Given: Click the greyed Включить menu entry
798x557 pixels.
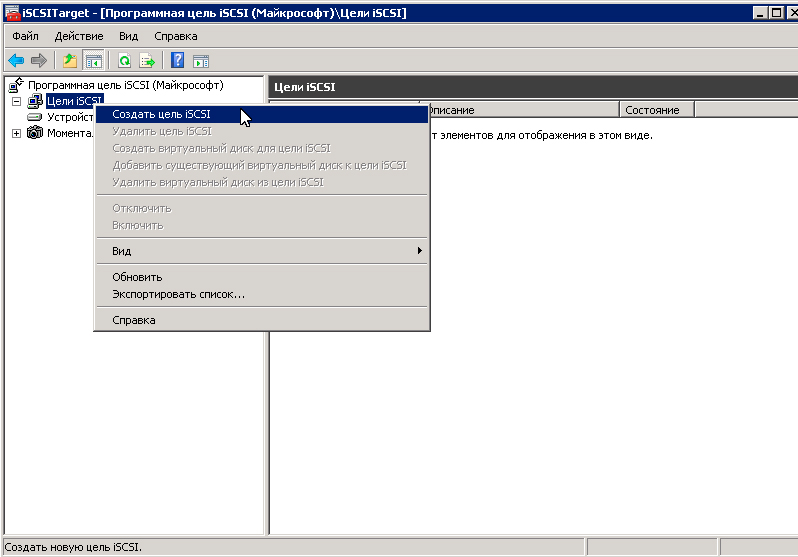Looking at the screenshot, I should 262,225.
